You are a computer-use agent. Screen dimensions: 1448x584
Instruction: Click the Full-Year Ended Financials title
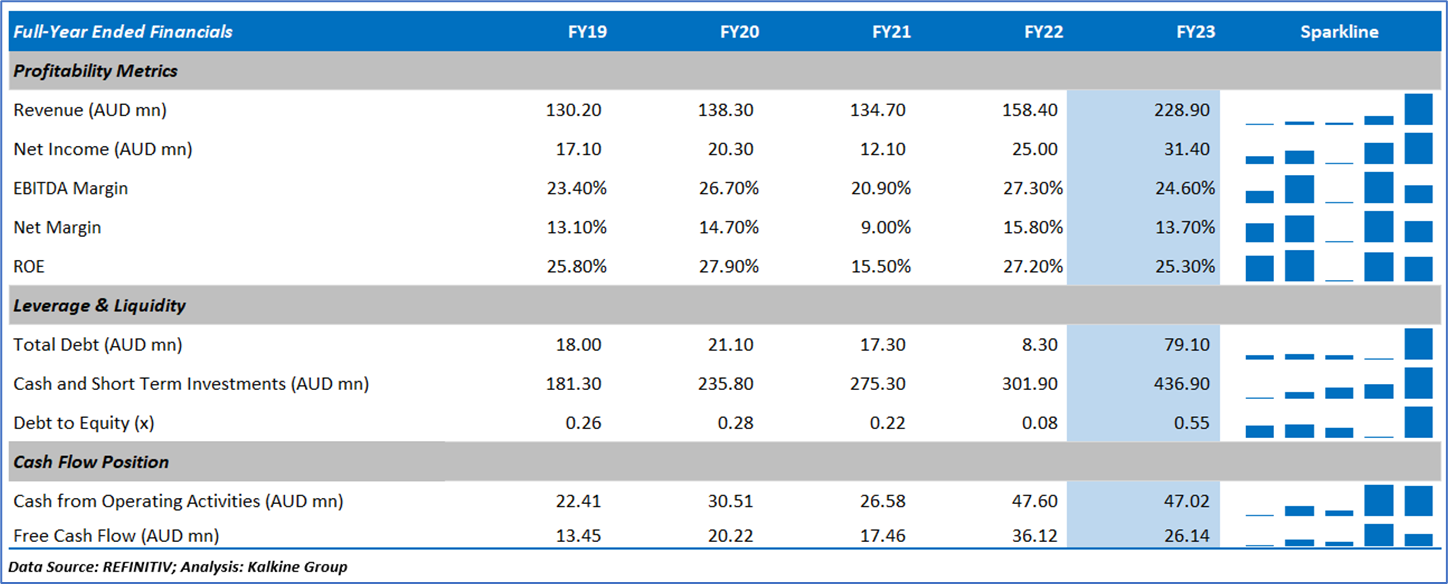[x=123, y=32]
